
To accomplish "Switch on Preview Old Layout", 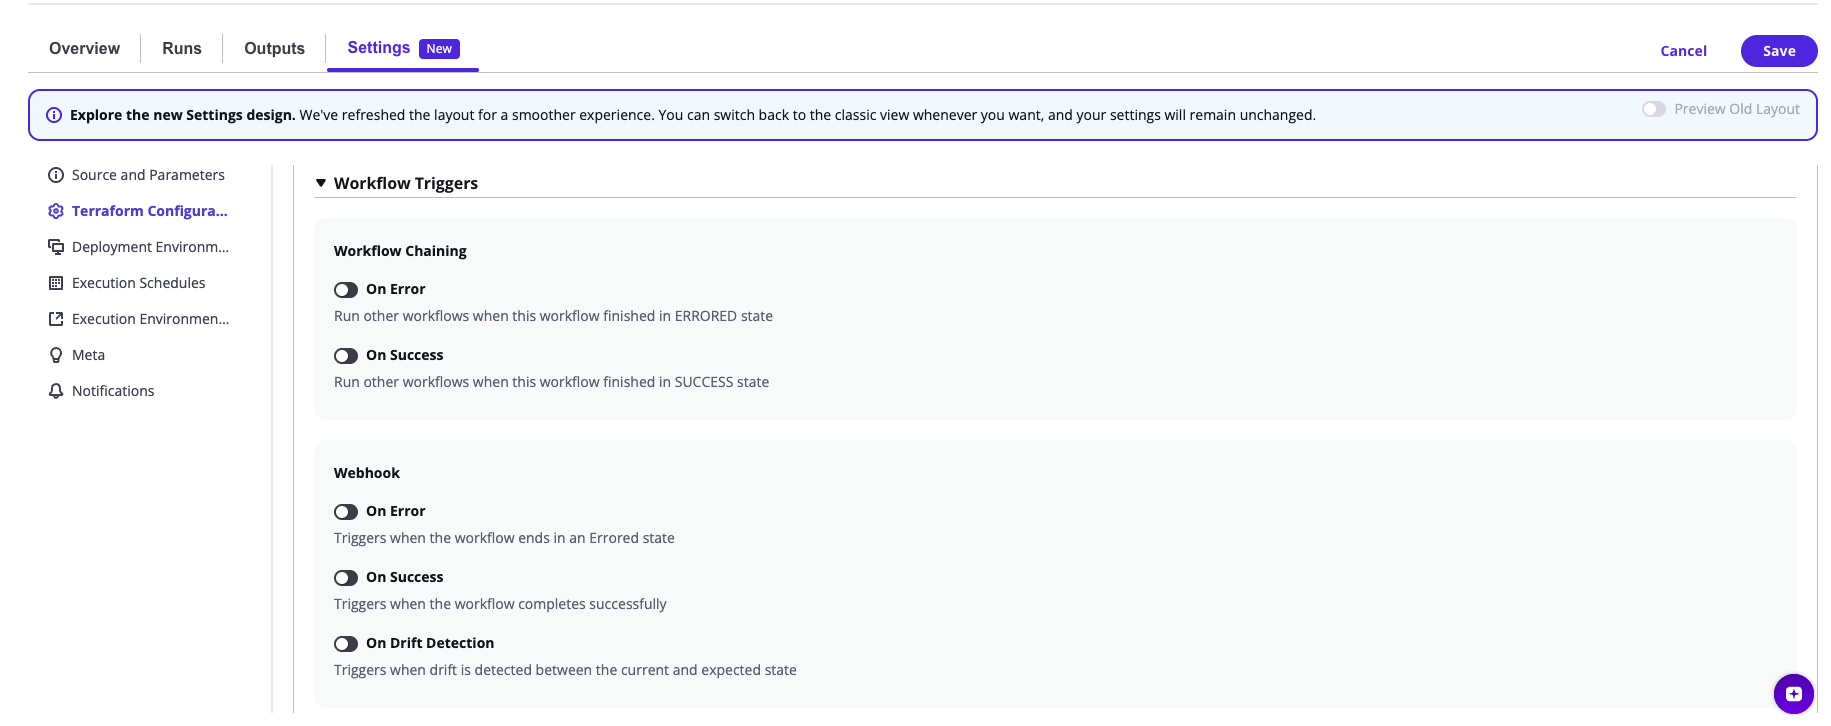I will pos(1653,109).
